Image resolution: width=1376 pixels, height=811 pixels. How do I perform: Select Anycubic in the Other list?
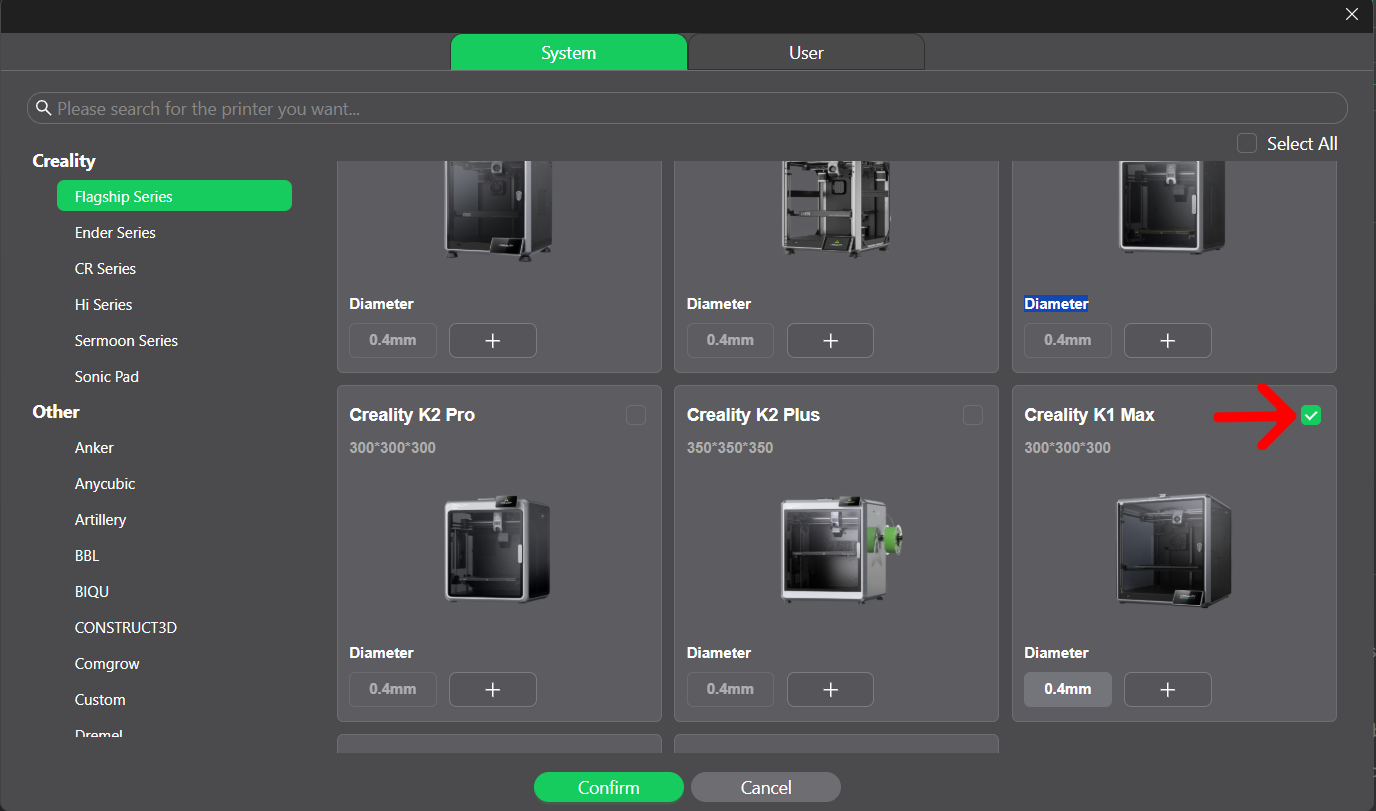tap(105, 483)
